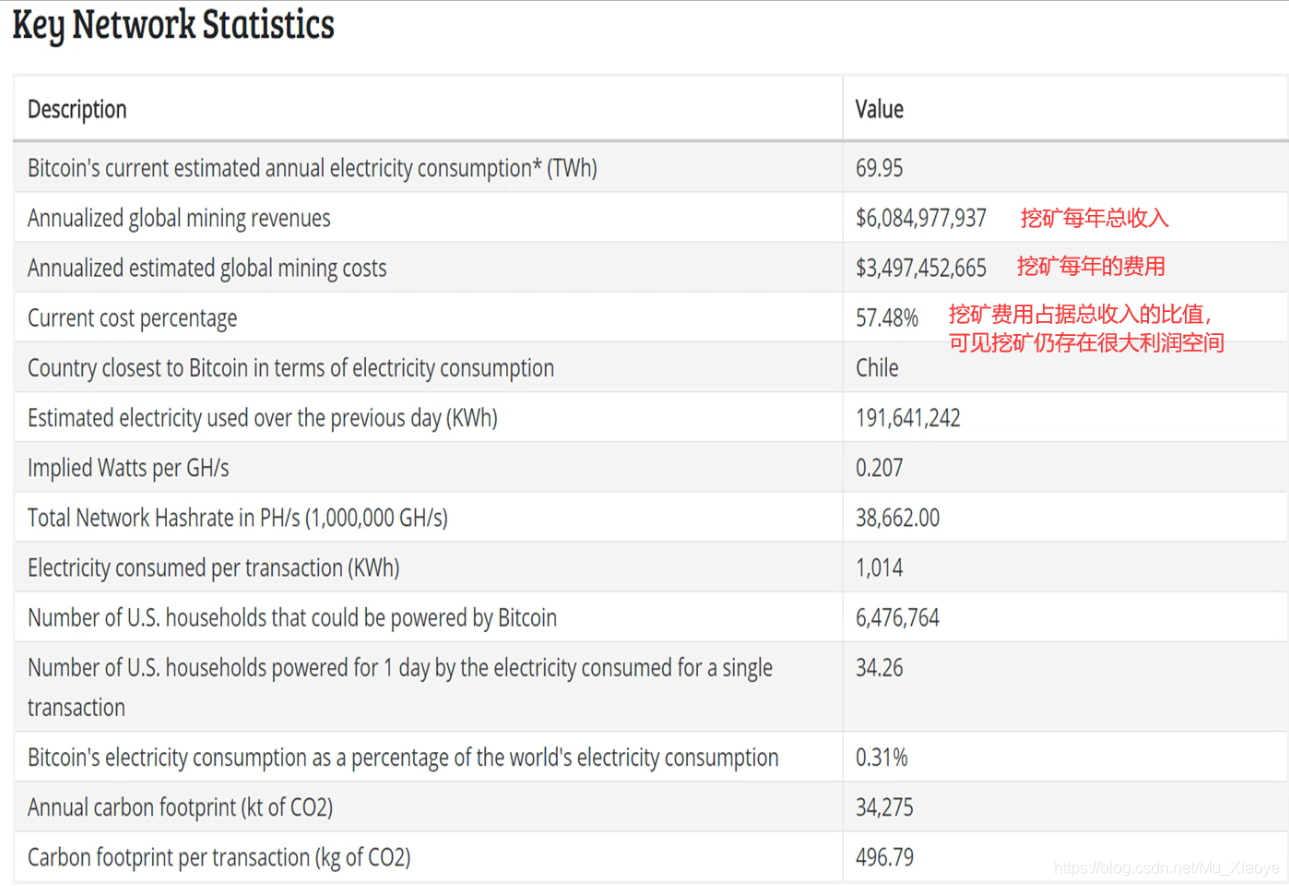Click the annual electricity consumption (TWh) description
Image resolution: width=1289 pixels, height=886 pixels.
(x=312, y=168)
